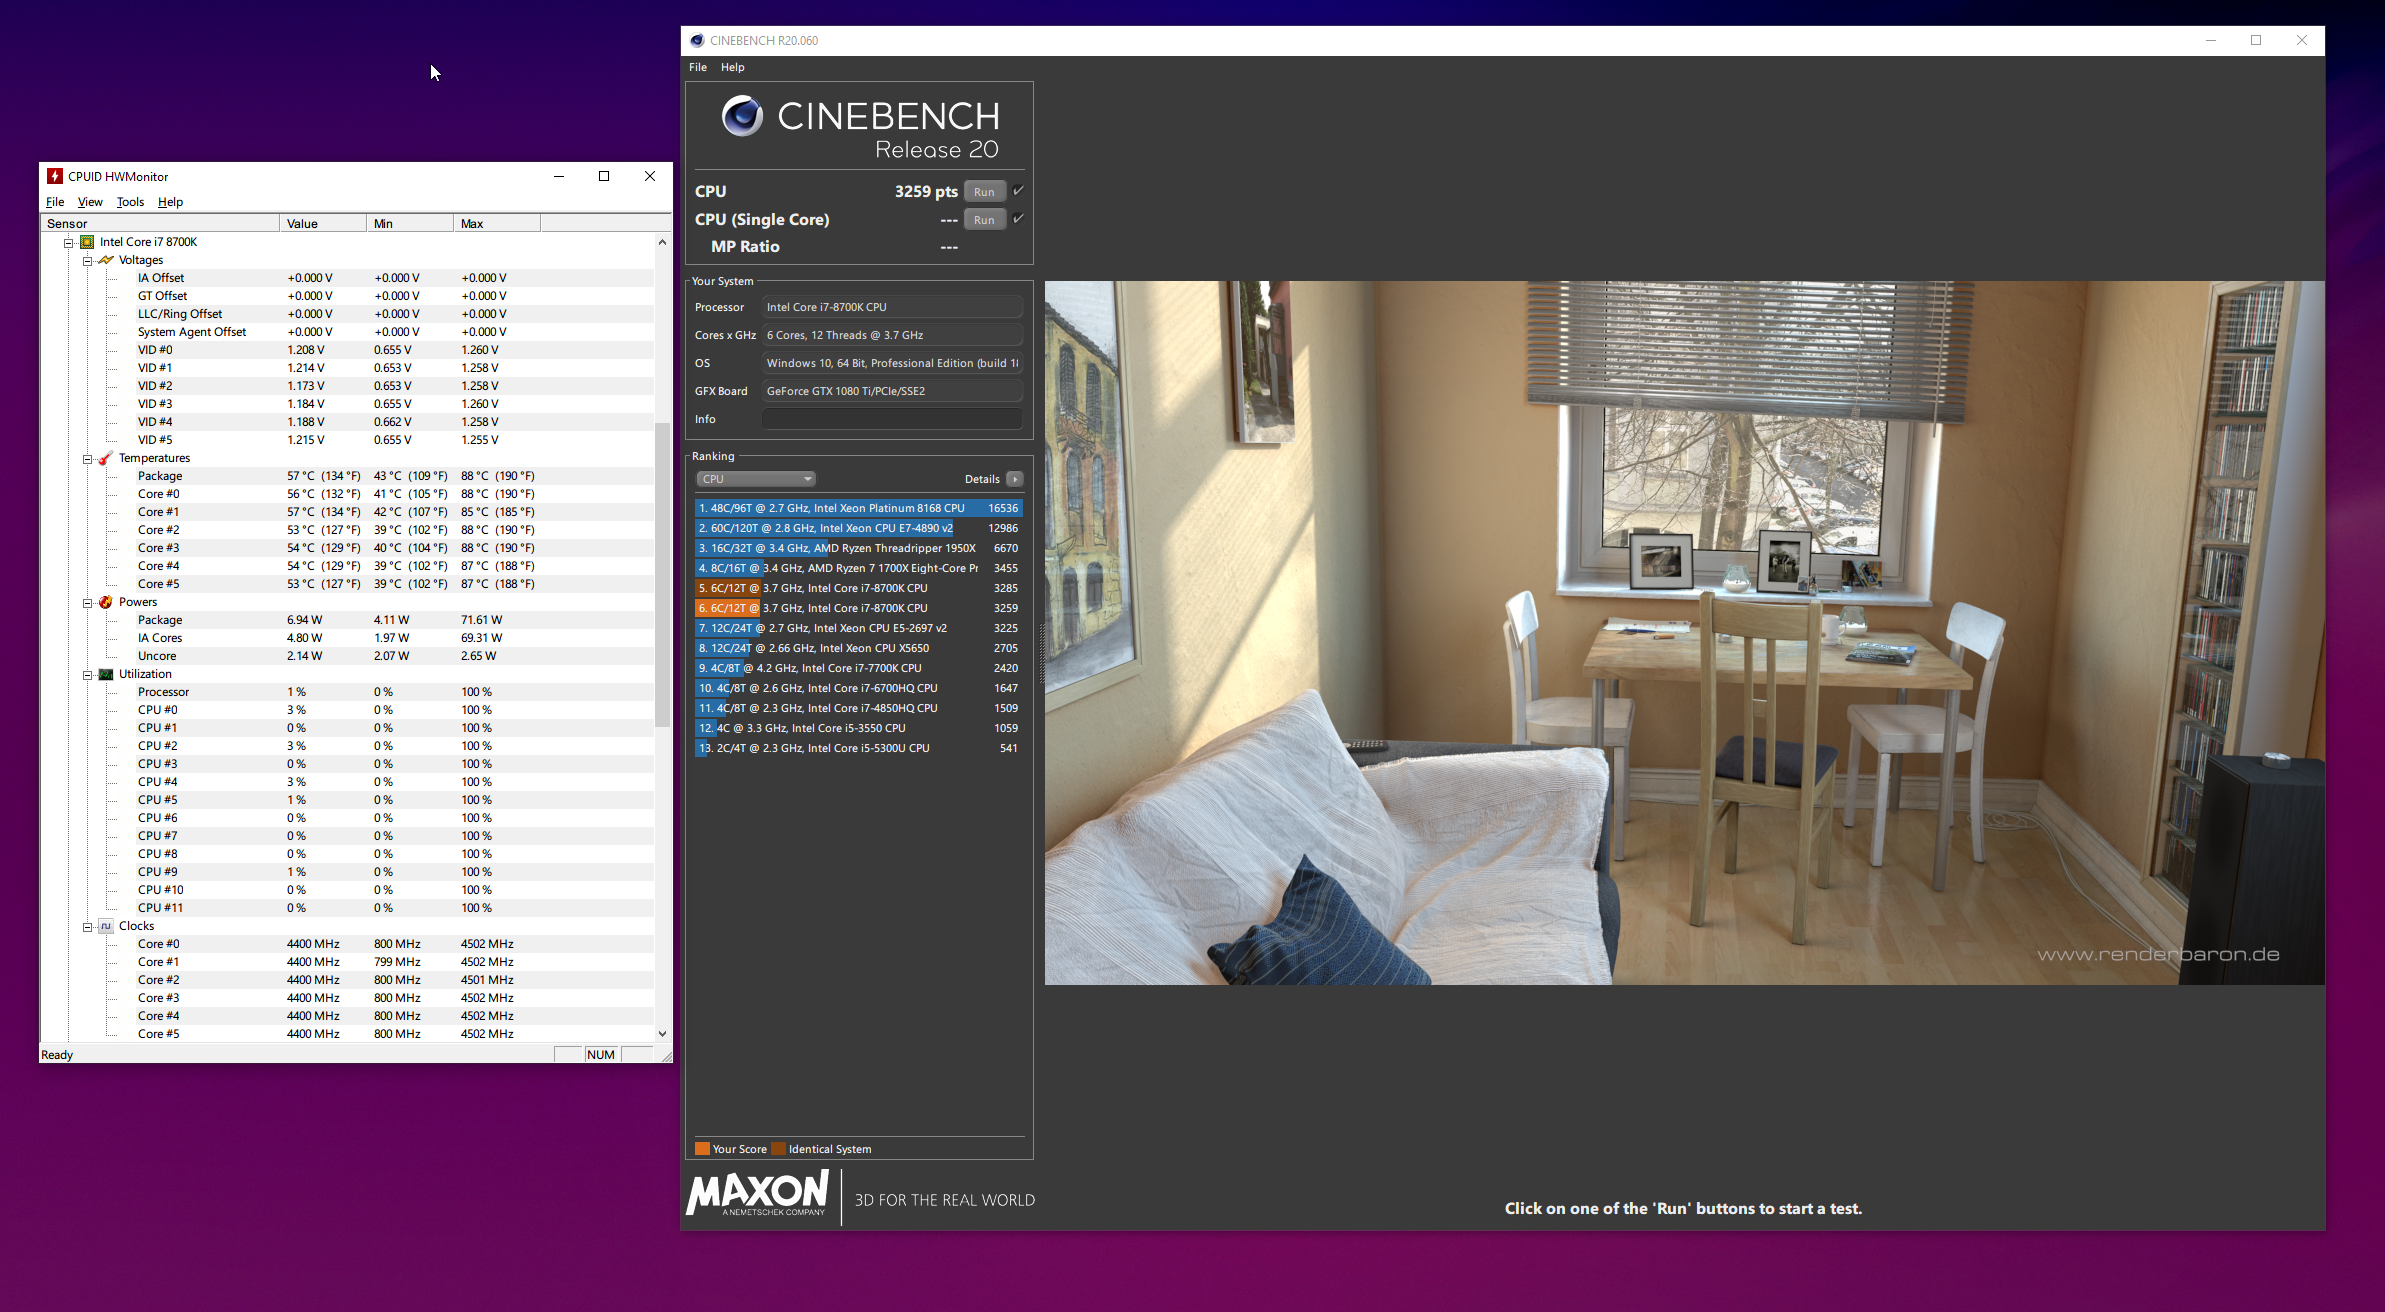
Task: Click the Identical System legend swatch
Action: pyautogui.click(x=778, y=1149)
